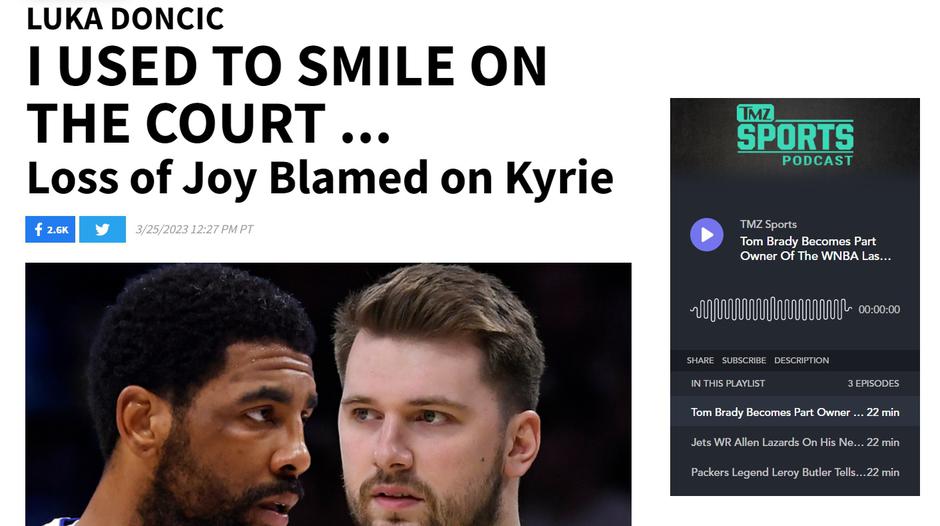Seek within the podcast audio waveform
940x526 pixels.
771,309
